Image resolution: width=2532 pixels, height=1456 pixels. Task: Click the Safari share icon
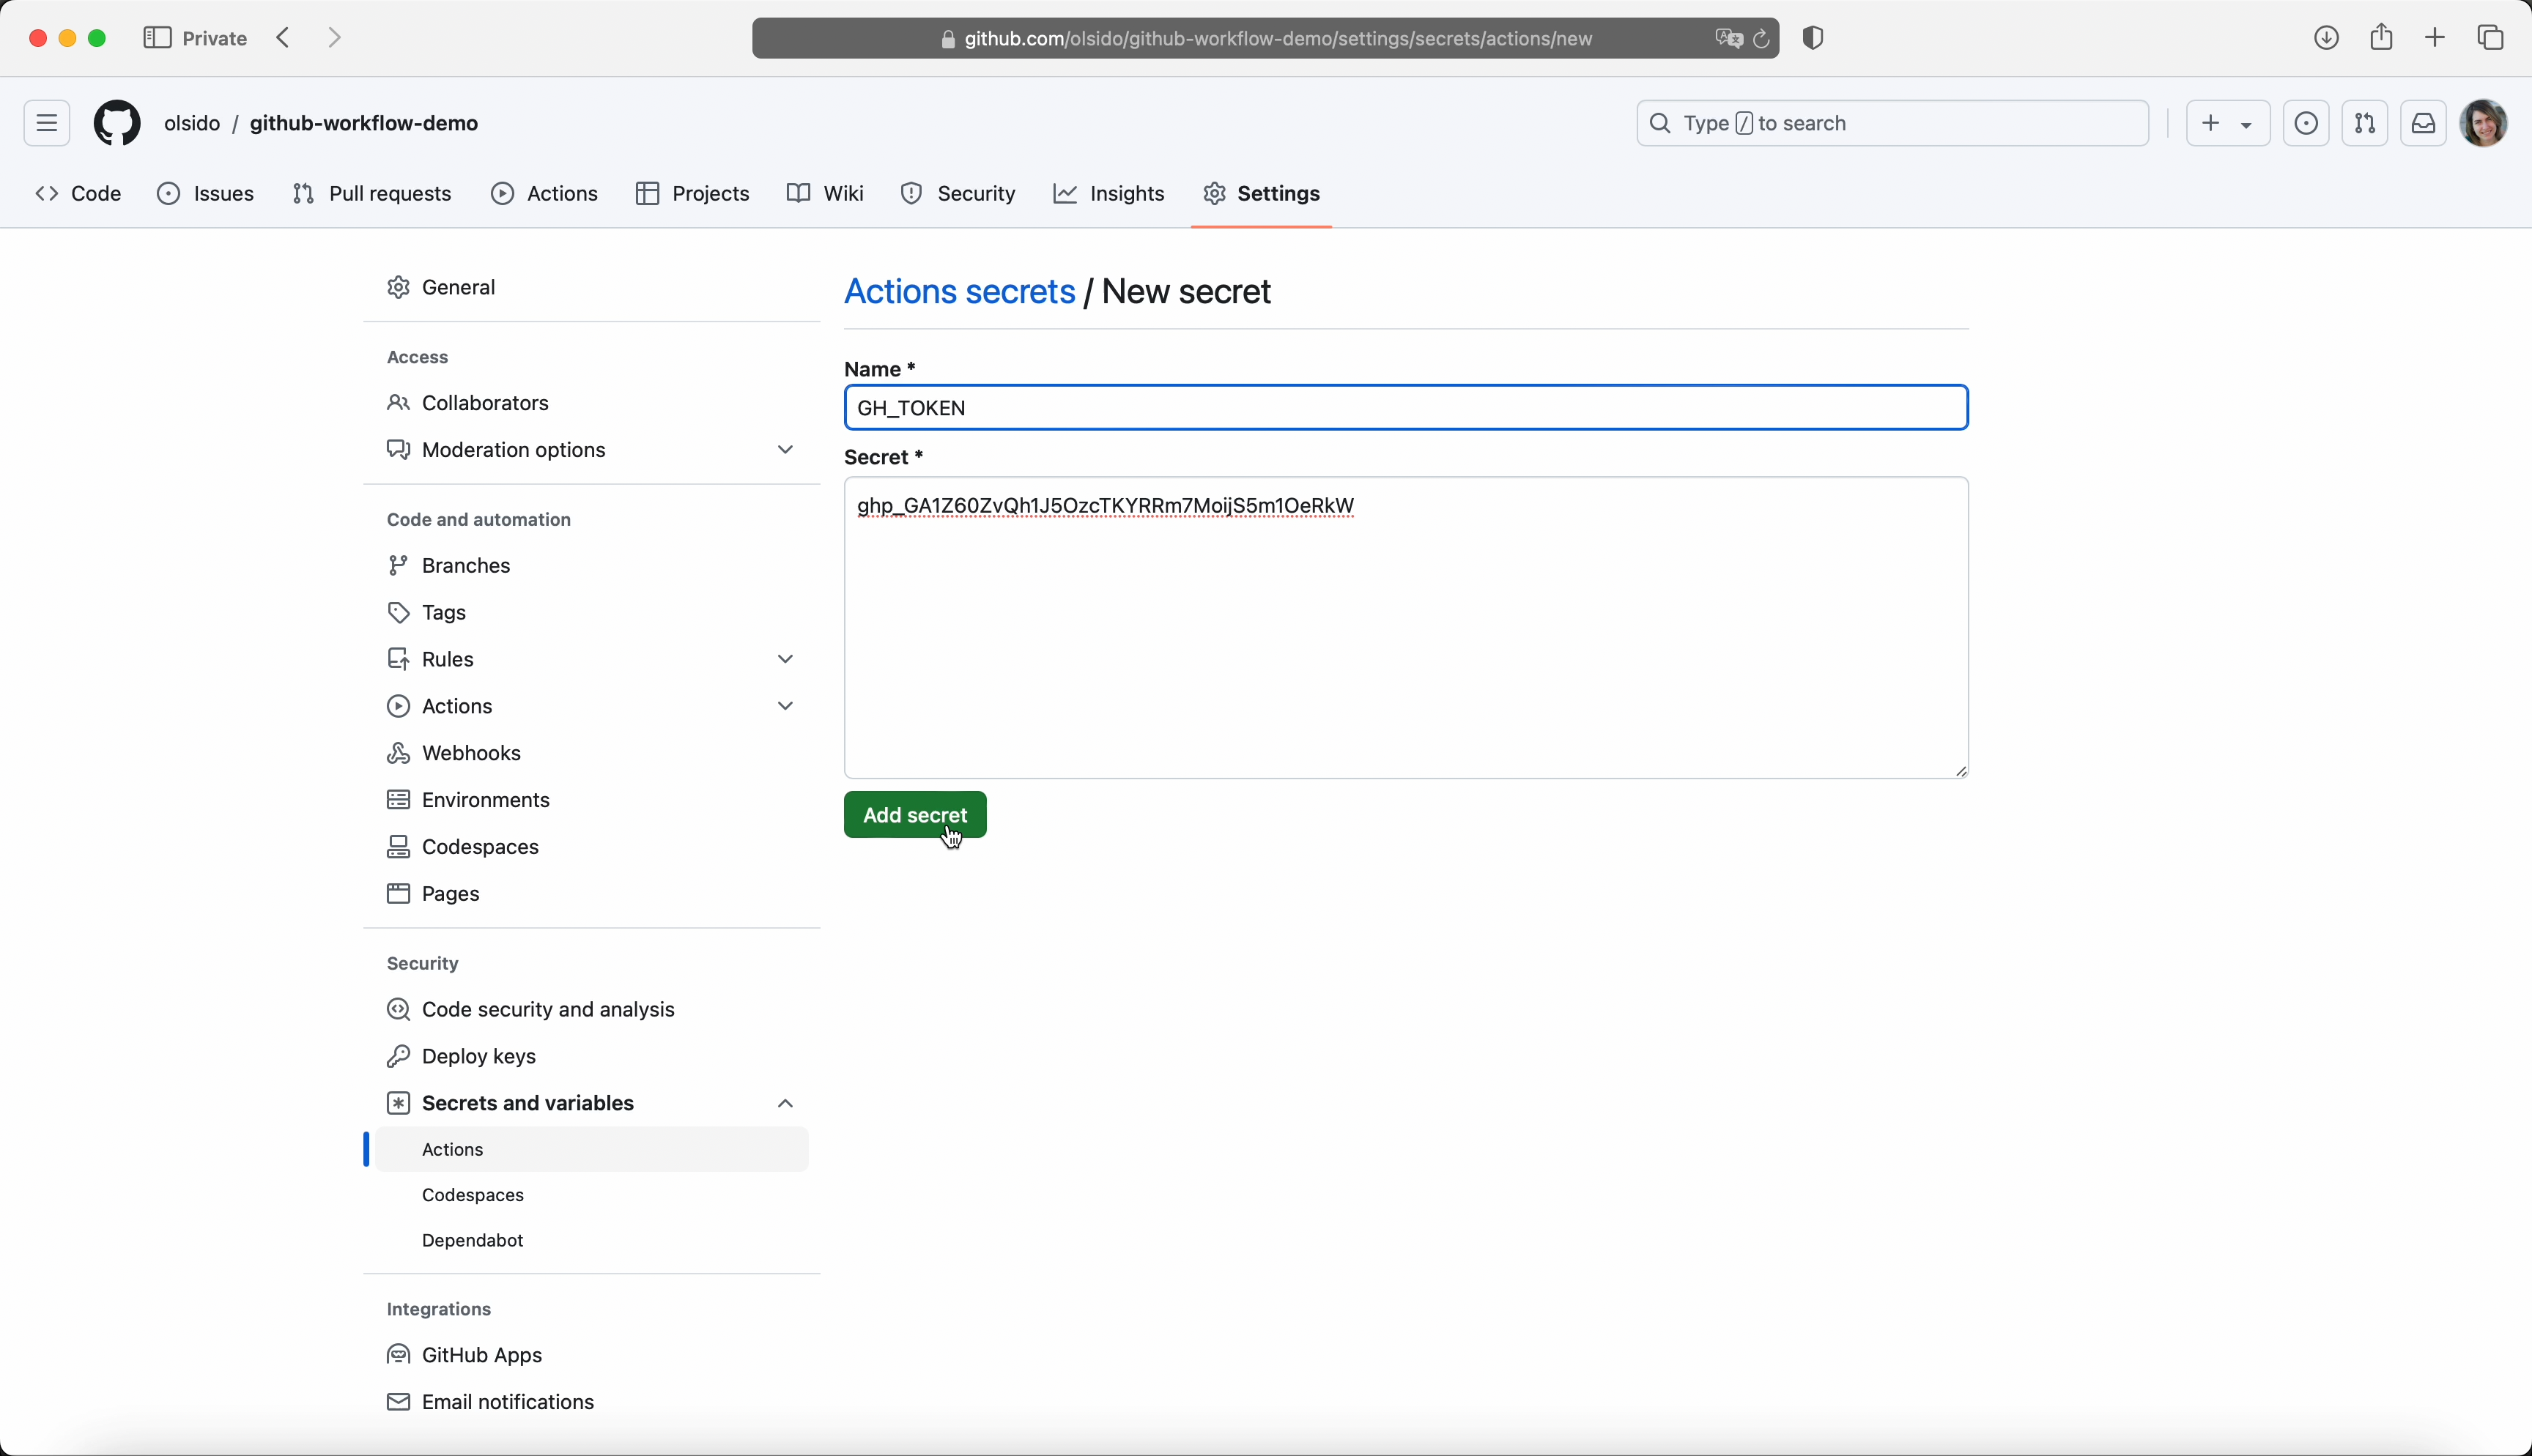[x=2382, y=38]
